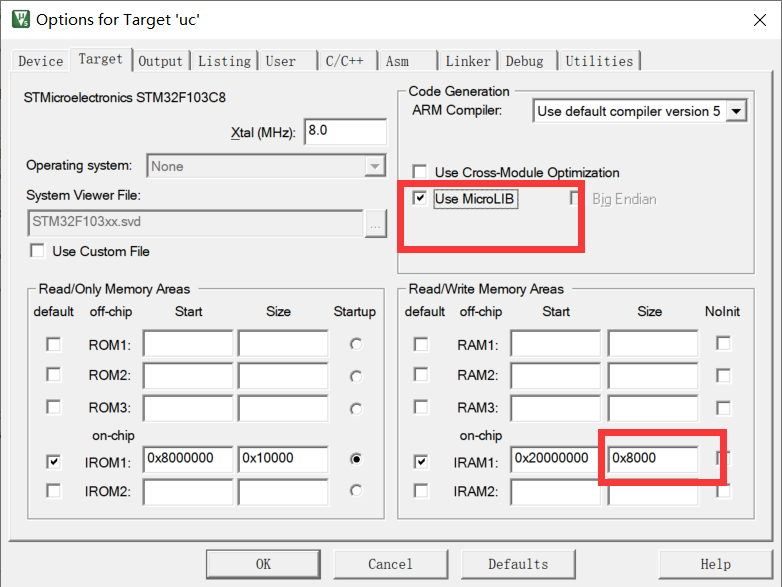Edit the IRAM1 Size value 0x8000
782x587 pixels.
(652, 459)
